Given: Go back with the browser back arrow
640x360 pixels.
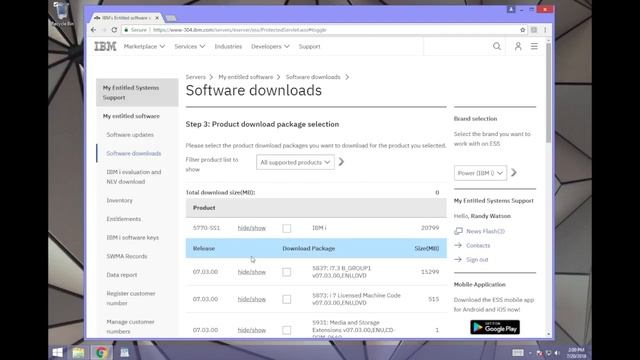Looking at the screenshot, I should tap(93, 30).
